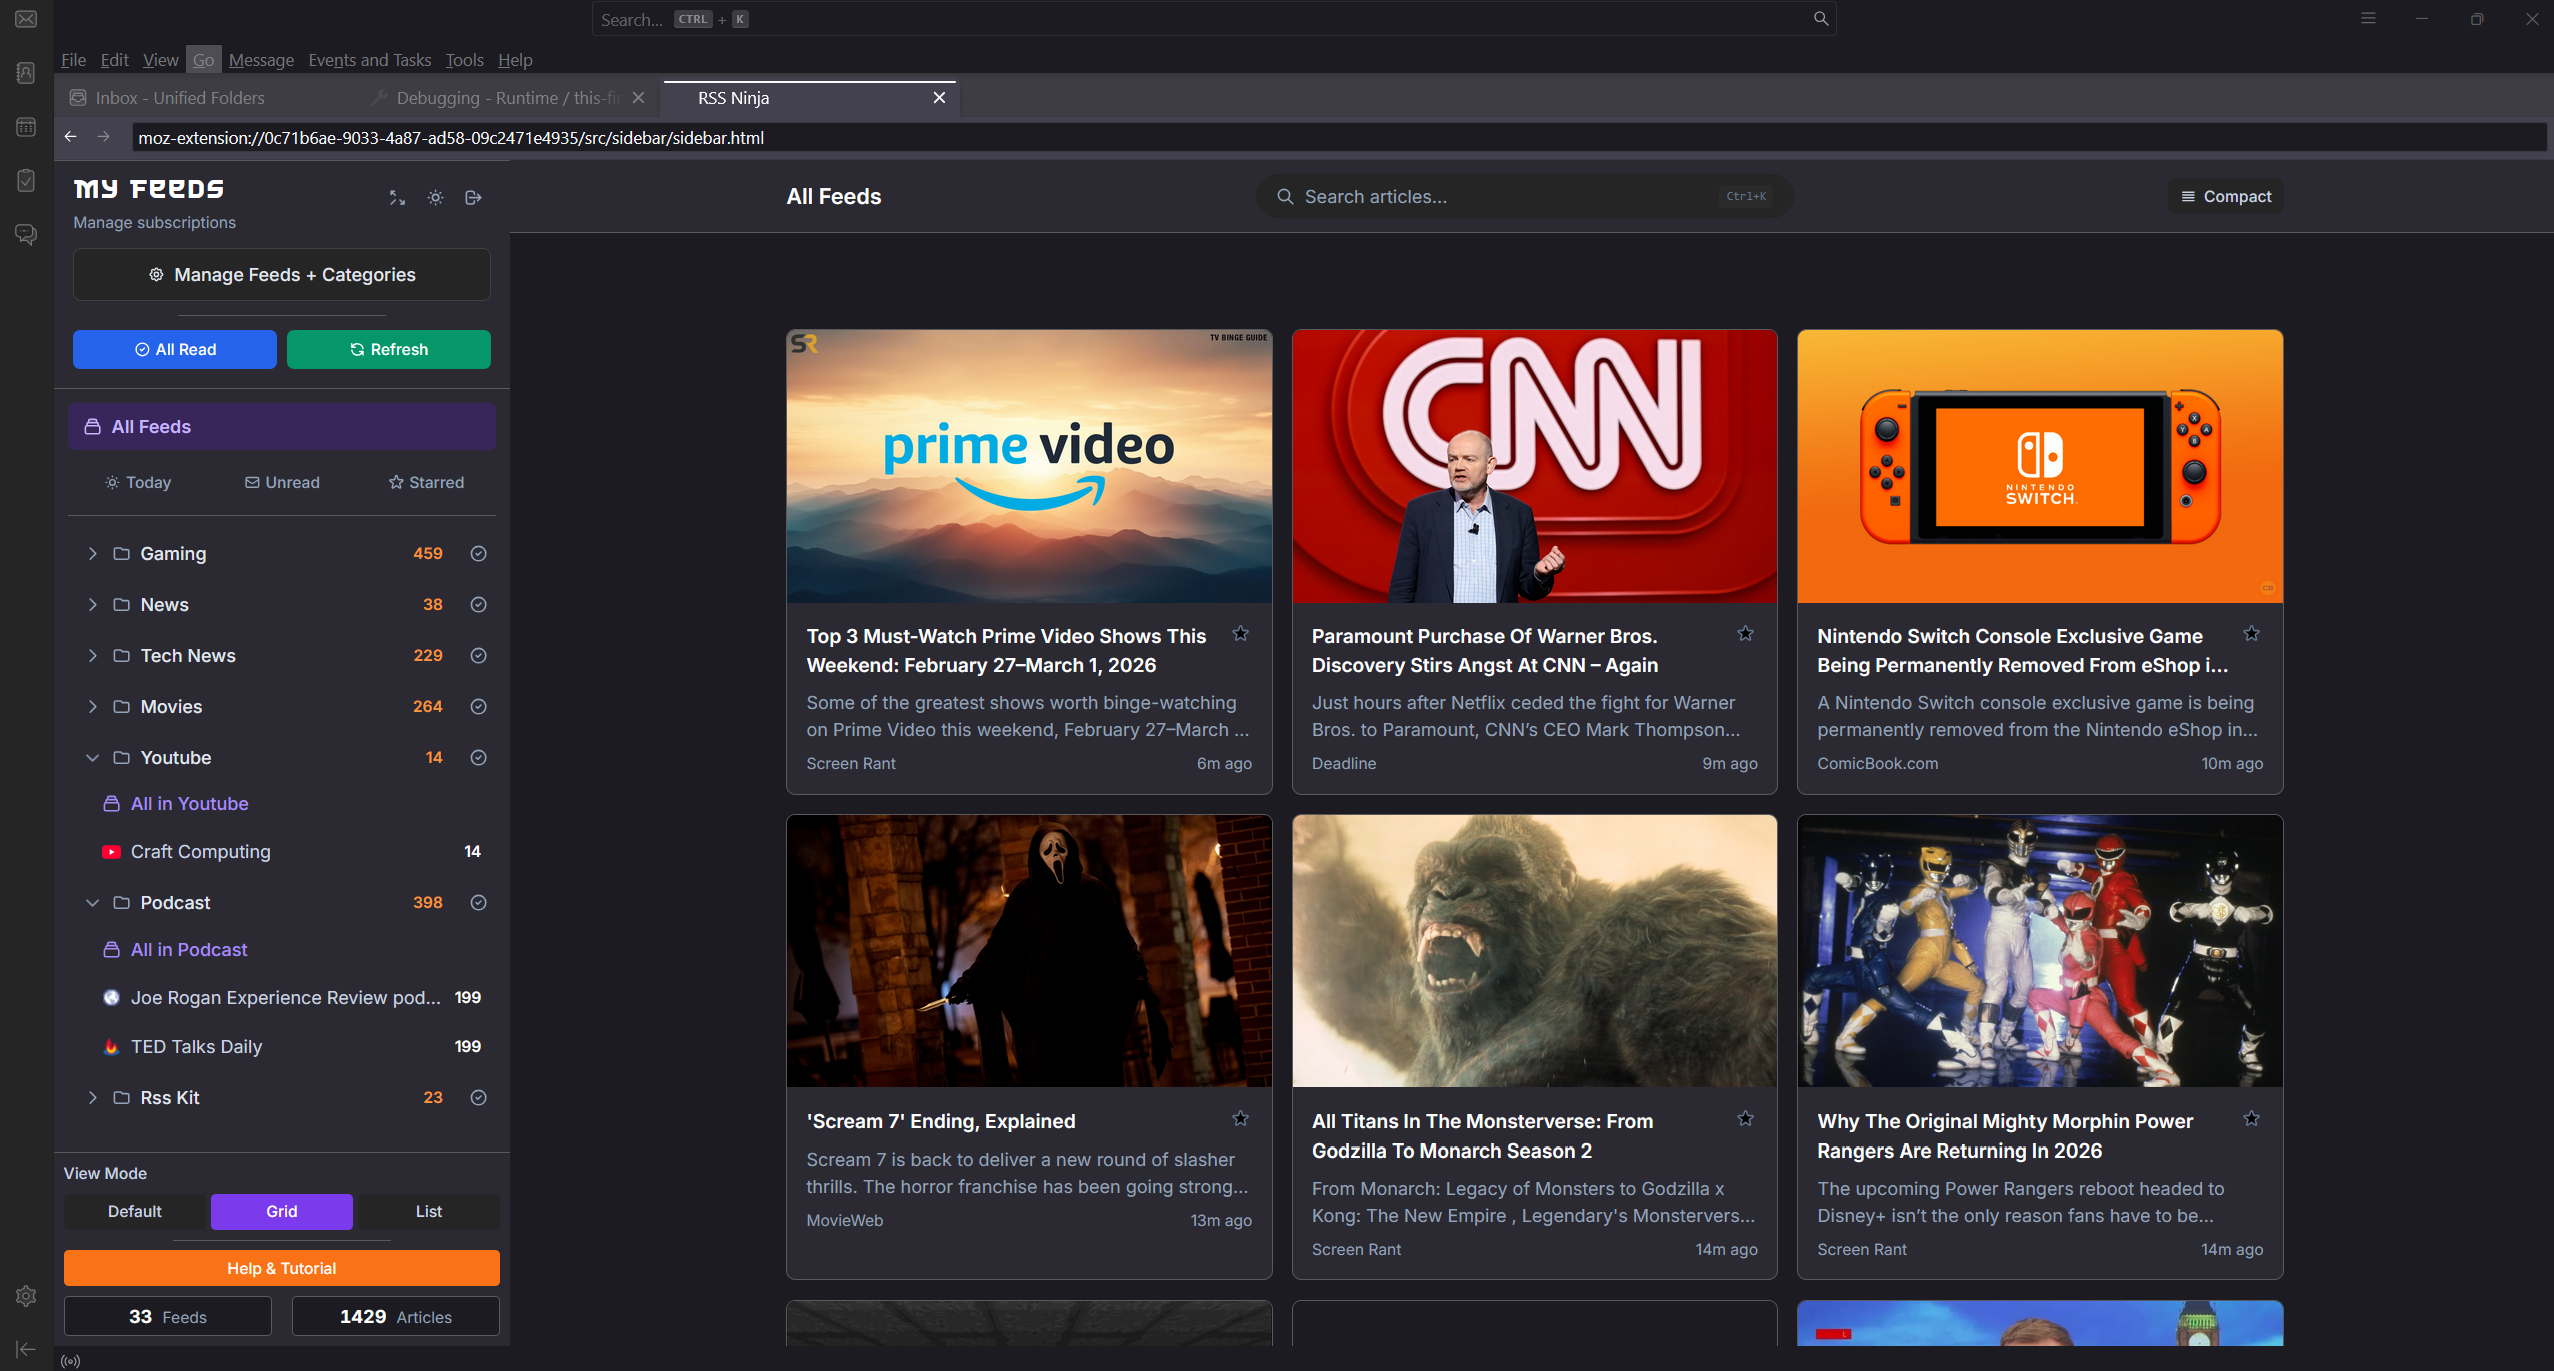
Task: Star the Nintendo Switch eShop article
Action: [x=2250, y=634]
